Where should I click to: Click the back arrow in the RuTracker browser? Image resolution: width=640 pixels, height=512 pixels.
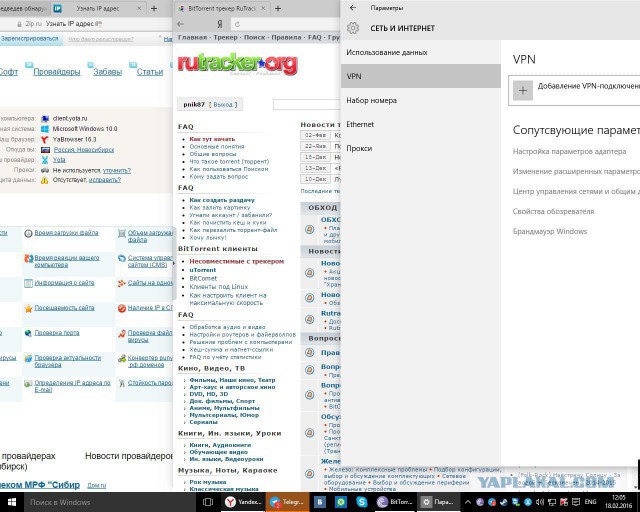181,24
